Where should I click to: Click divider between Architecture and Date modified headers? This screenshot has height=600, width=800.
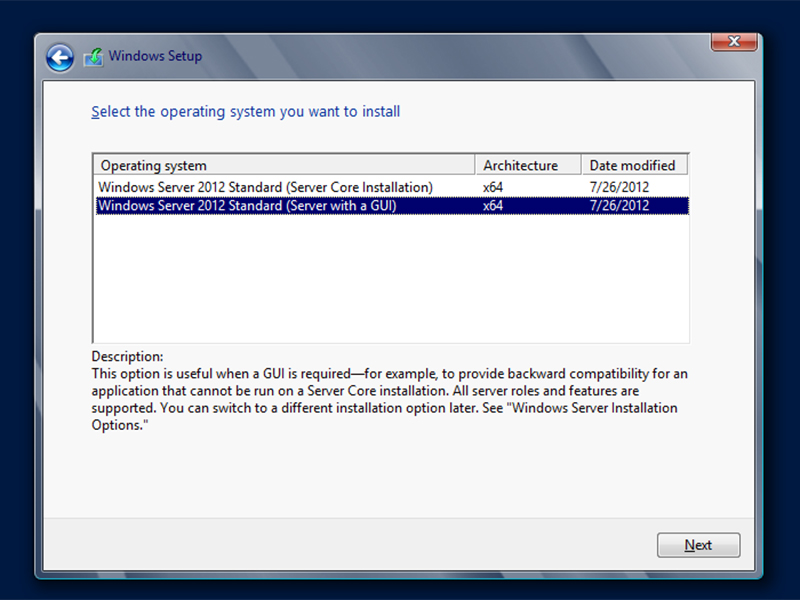tap(582, 165)
